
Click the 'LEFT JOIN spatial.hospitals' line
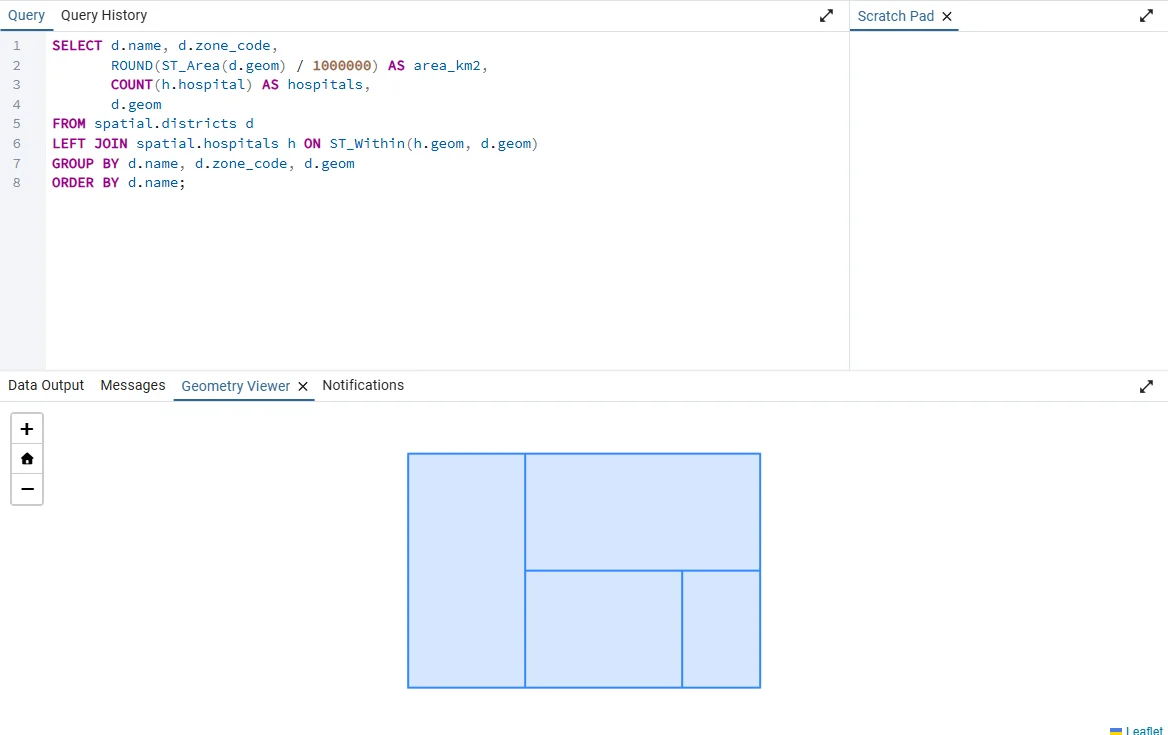coord(295,144)
